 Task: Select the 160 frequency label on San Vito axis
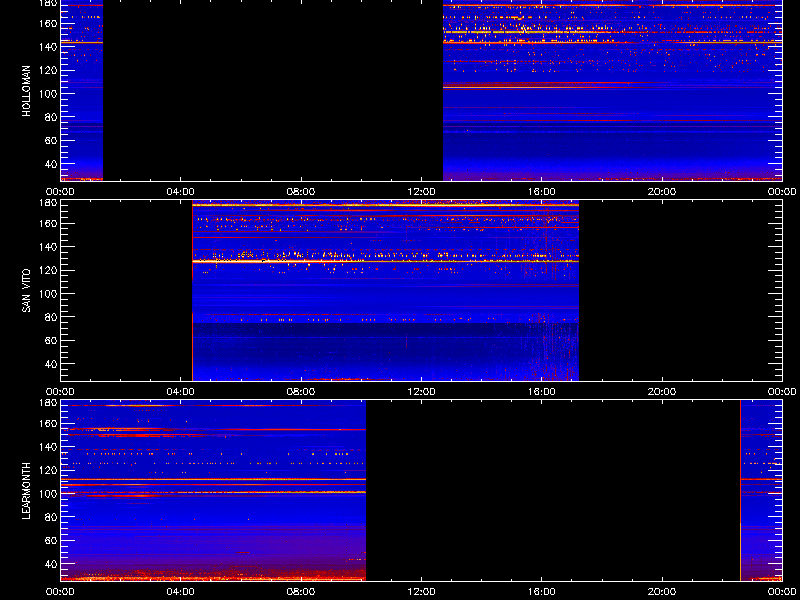point(47,223)
